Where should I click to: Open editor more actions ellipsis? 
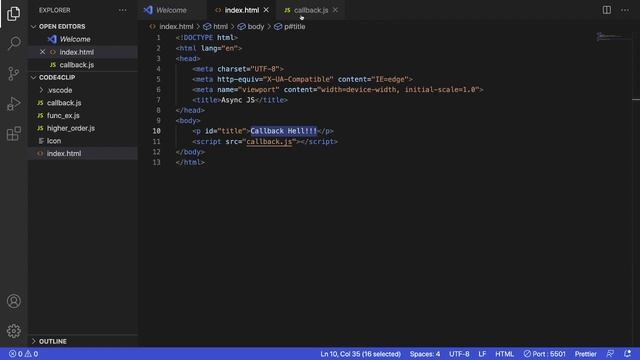click(625, 10)
